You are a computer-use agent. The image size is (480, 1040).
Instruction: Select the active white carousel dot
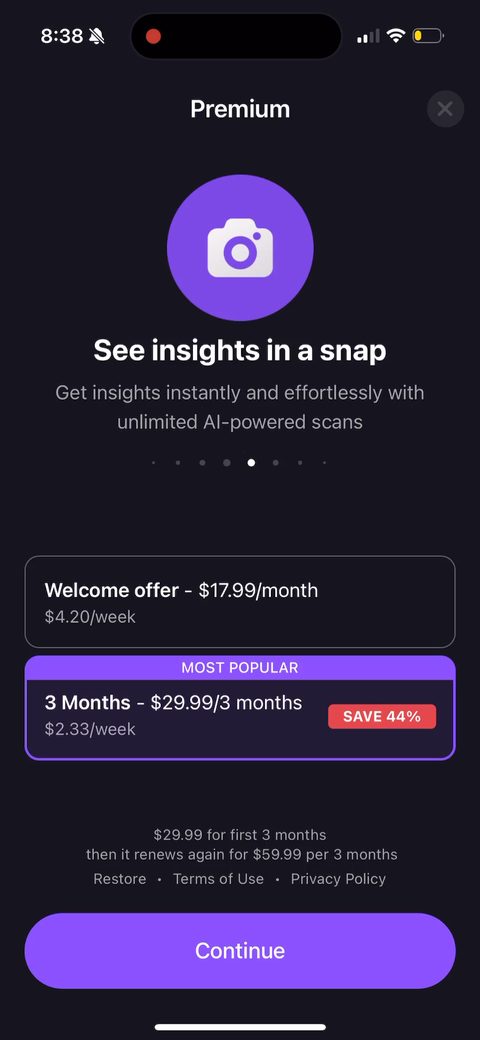(x=251, y=463)
